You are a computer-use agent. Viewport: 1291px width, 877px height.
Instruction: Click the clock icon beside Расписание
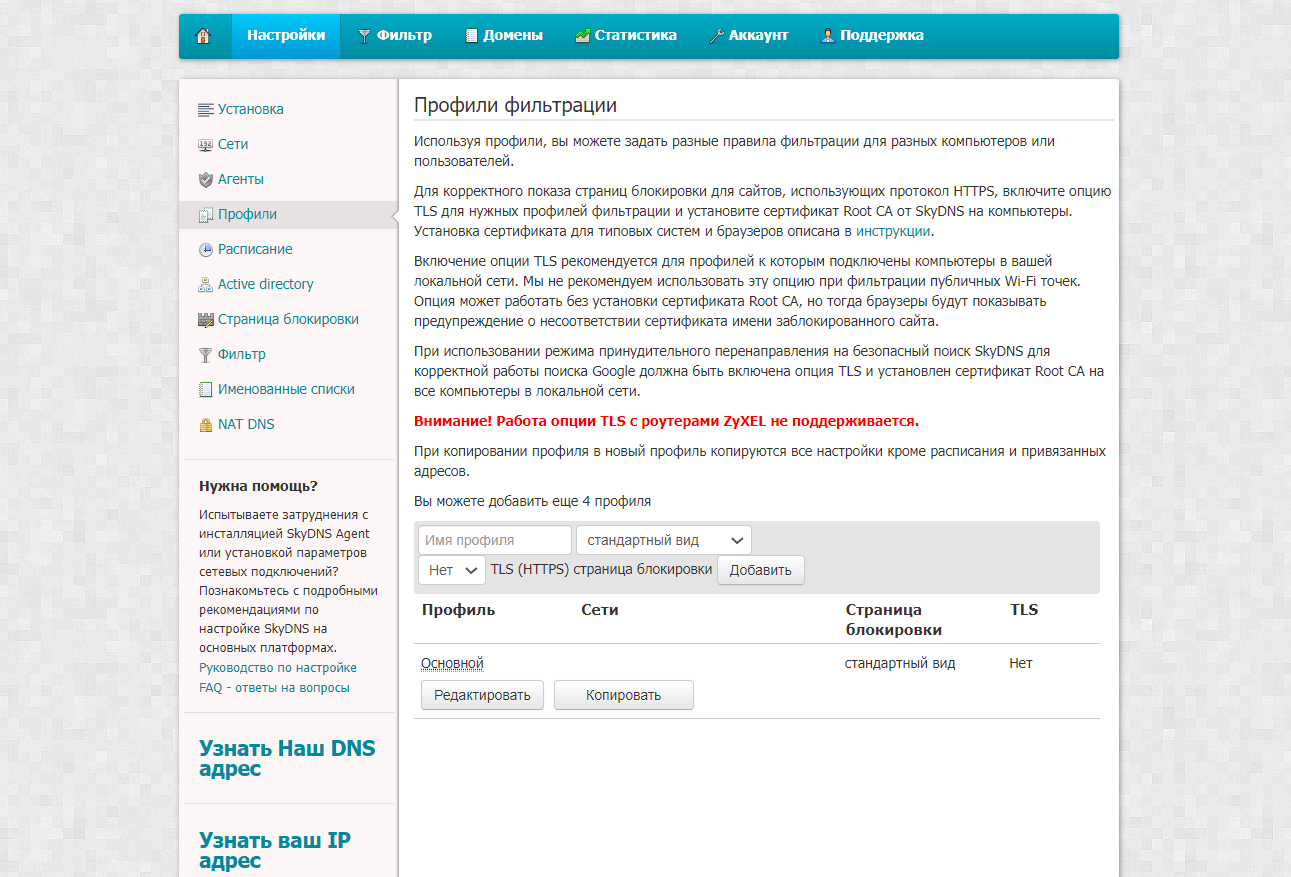[206, 250]
